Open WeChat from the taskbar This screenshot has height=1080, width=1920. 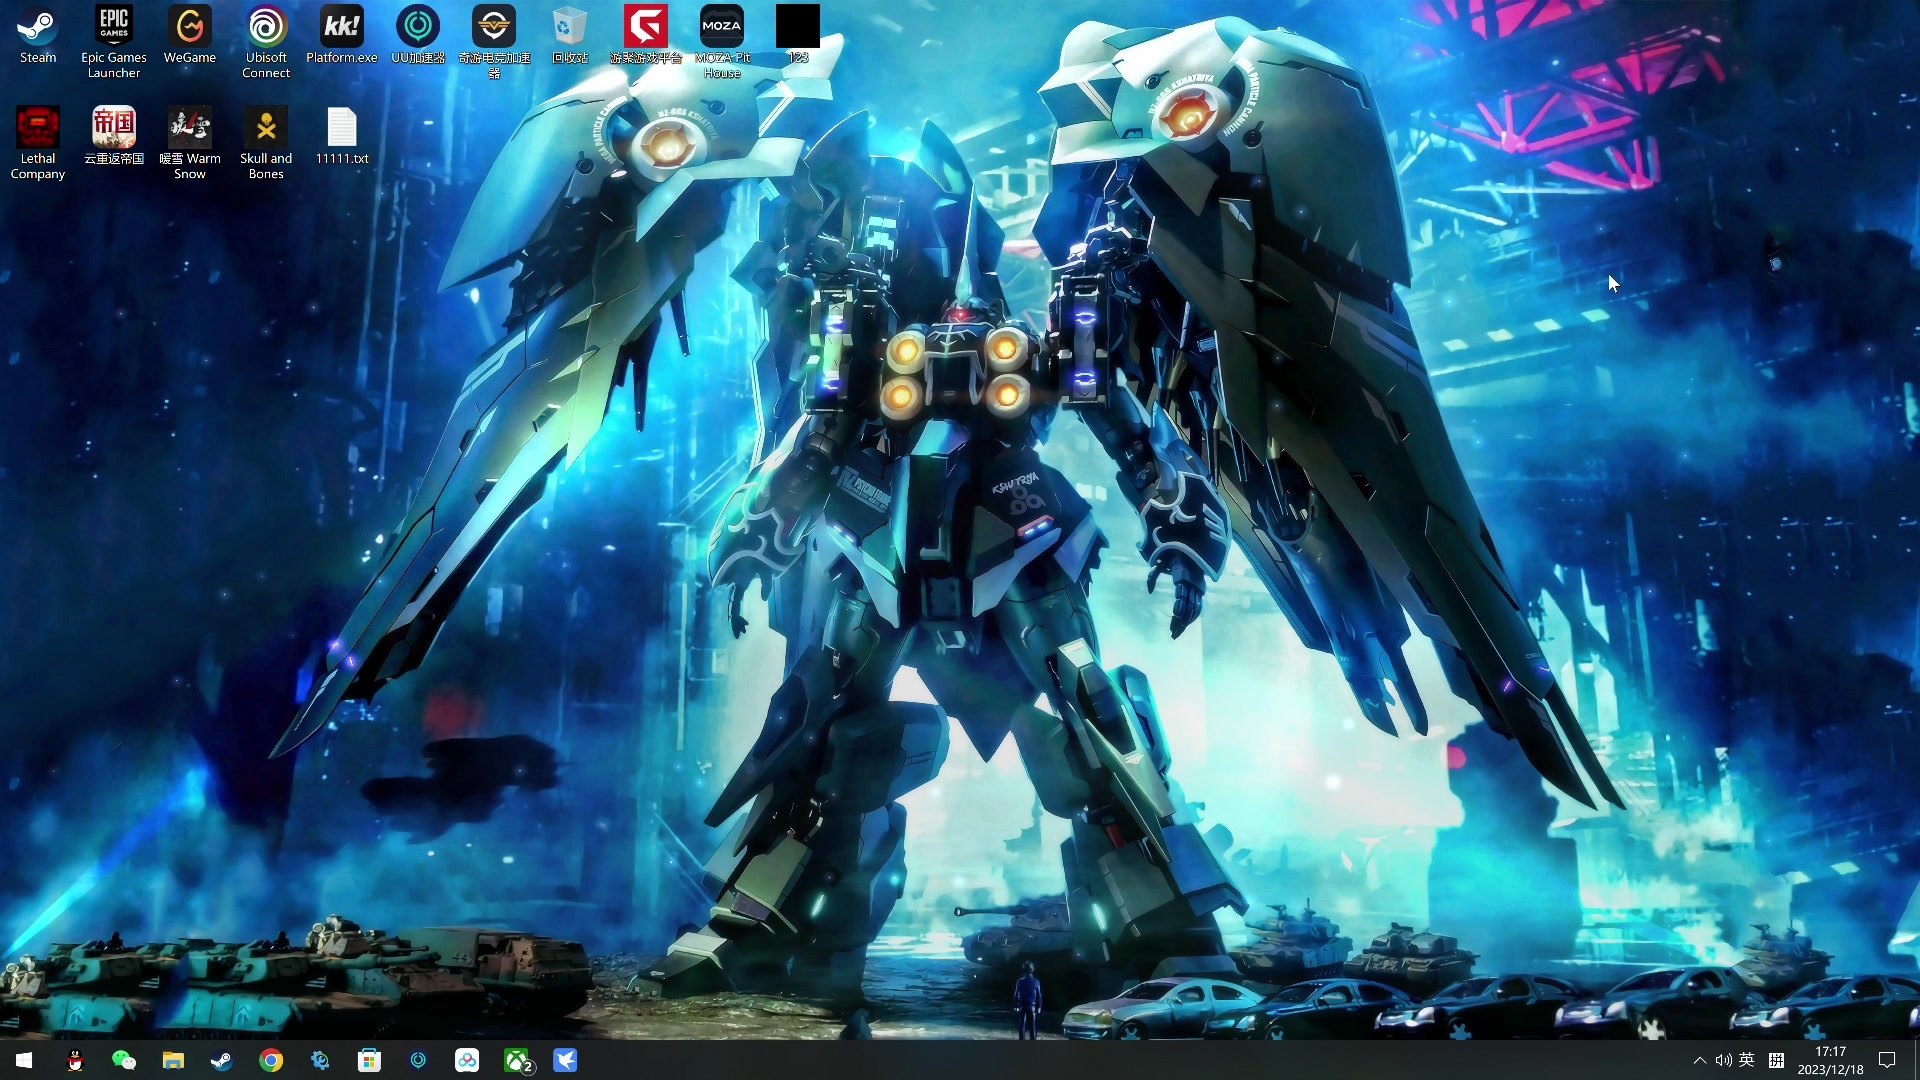(123, 1060)
